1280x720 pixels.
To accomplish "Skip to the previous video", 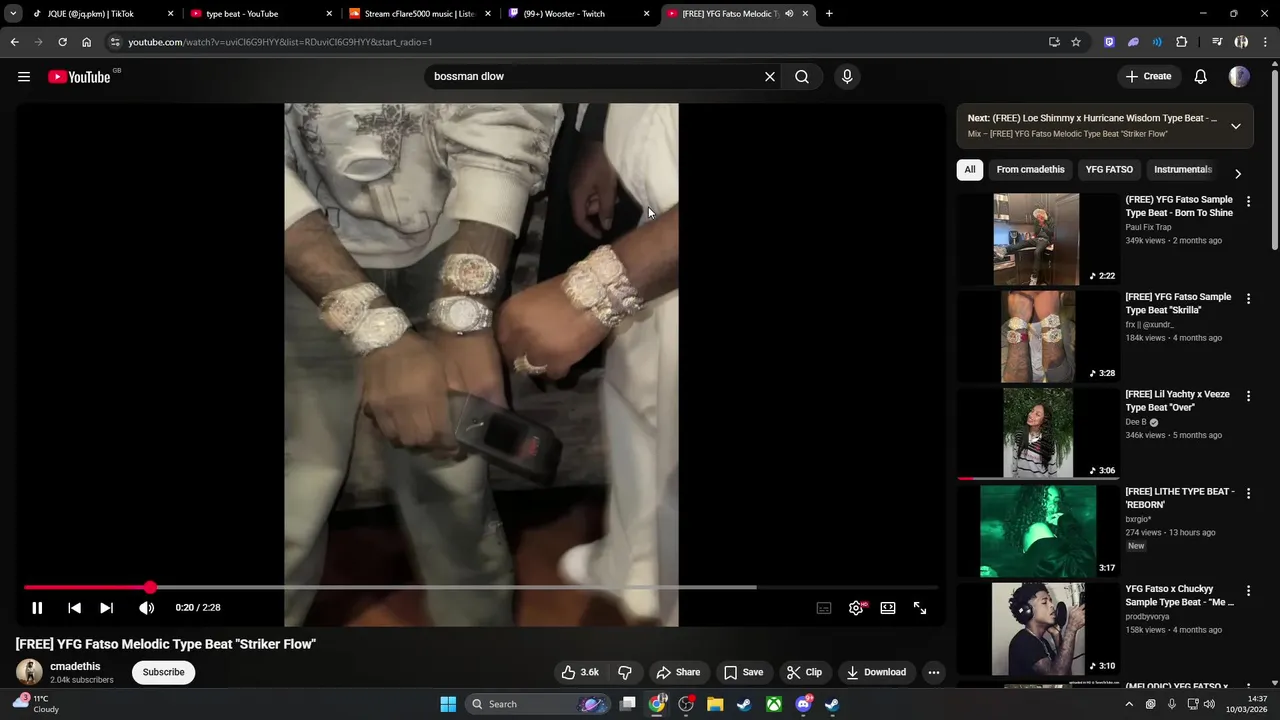I will point(74,608).
